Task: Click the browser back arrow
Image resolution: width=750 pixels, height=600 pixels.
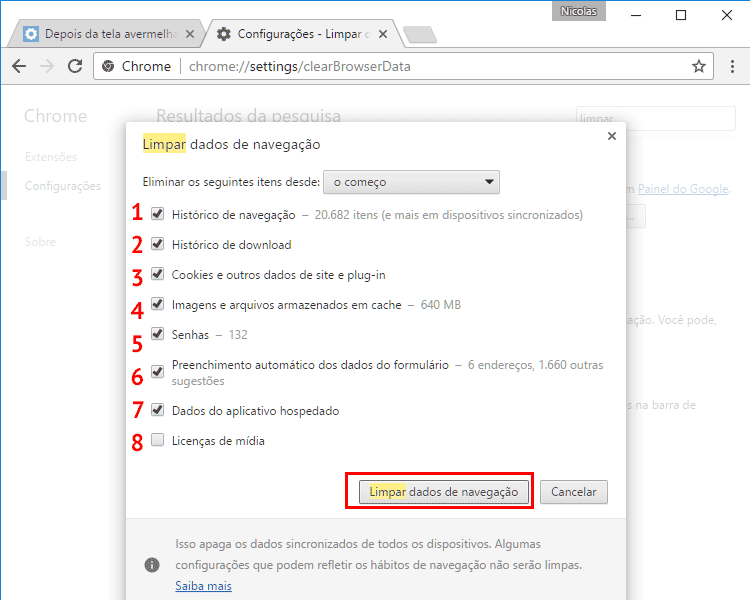Action: pyautogui.click(x=19, y=66)
